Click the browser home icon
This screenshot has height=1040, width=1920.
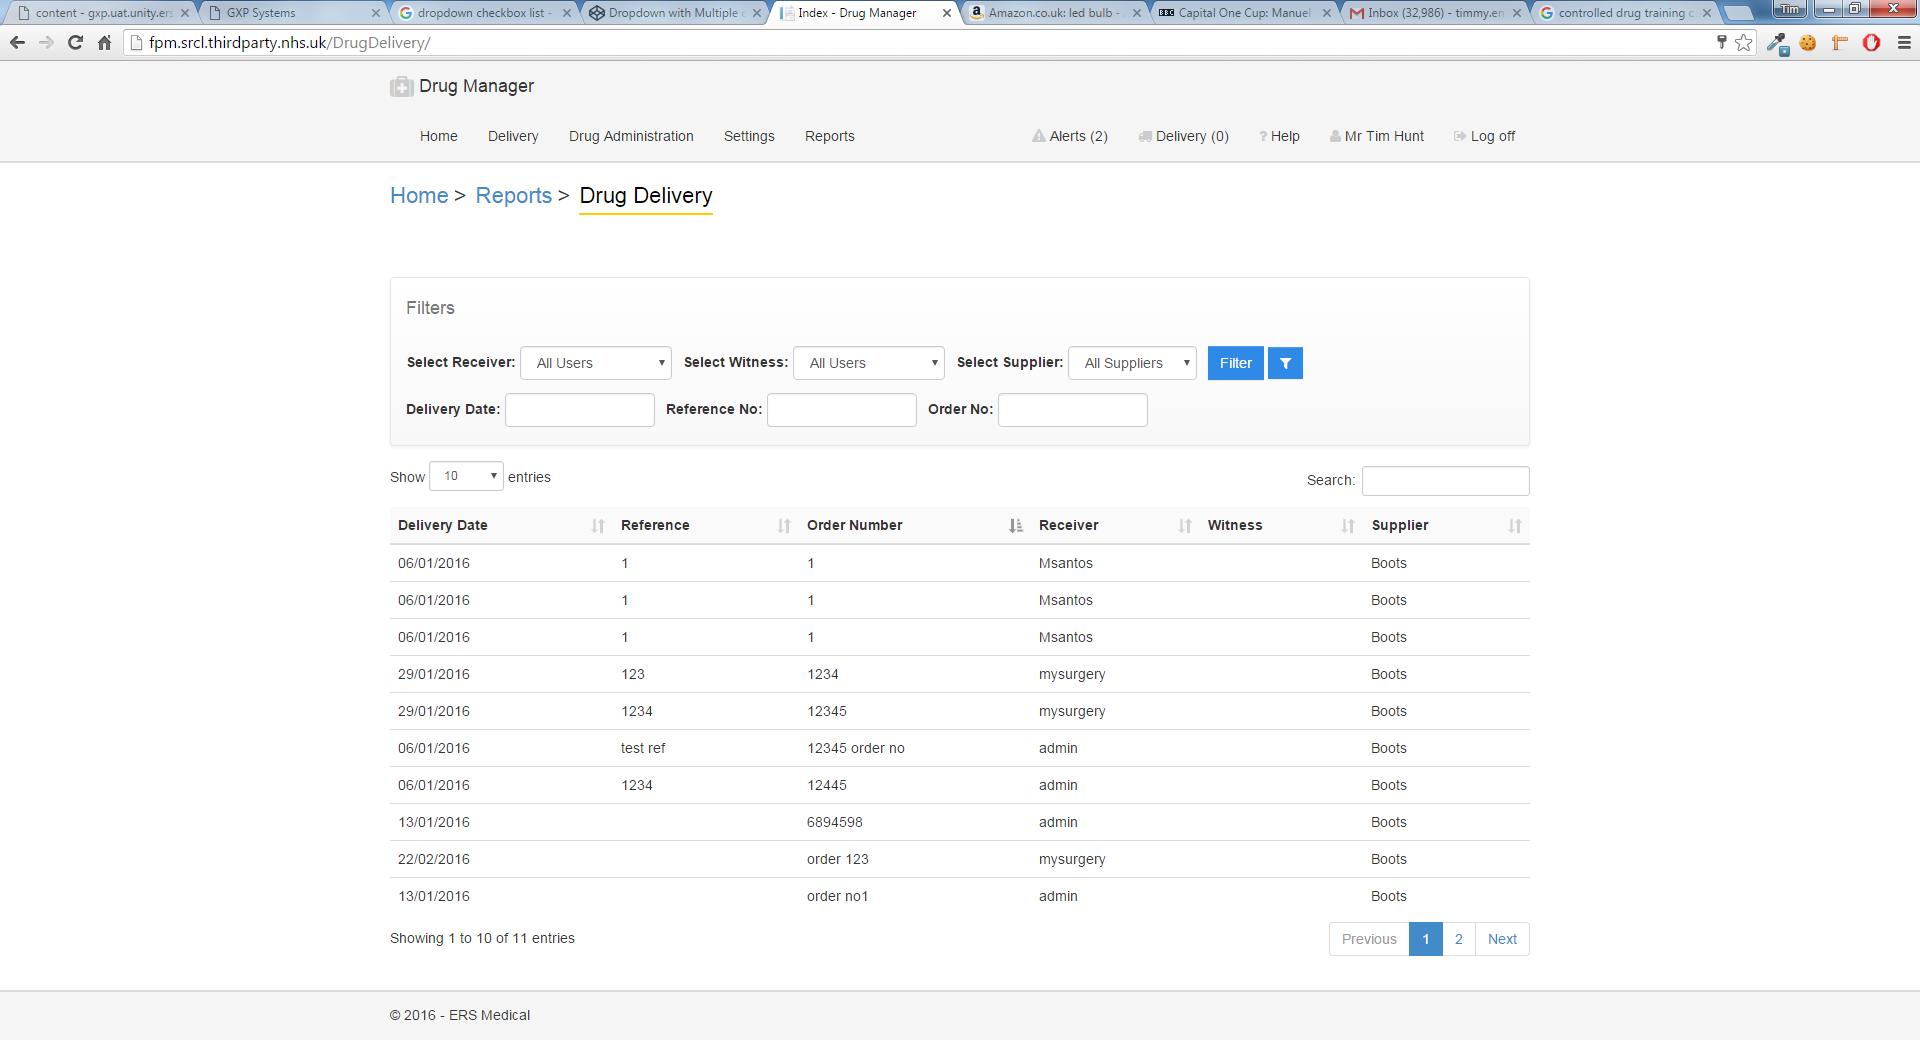[x=104, y=43]
